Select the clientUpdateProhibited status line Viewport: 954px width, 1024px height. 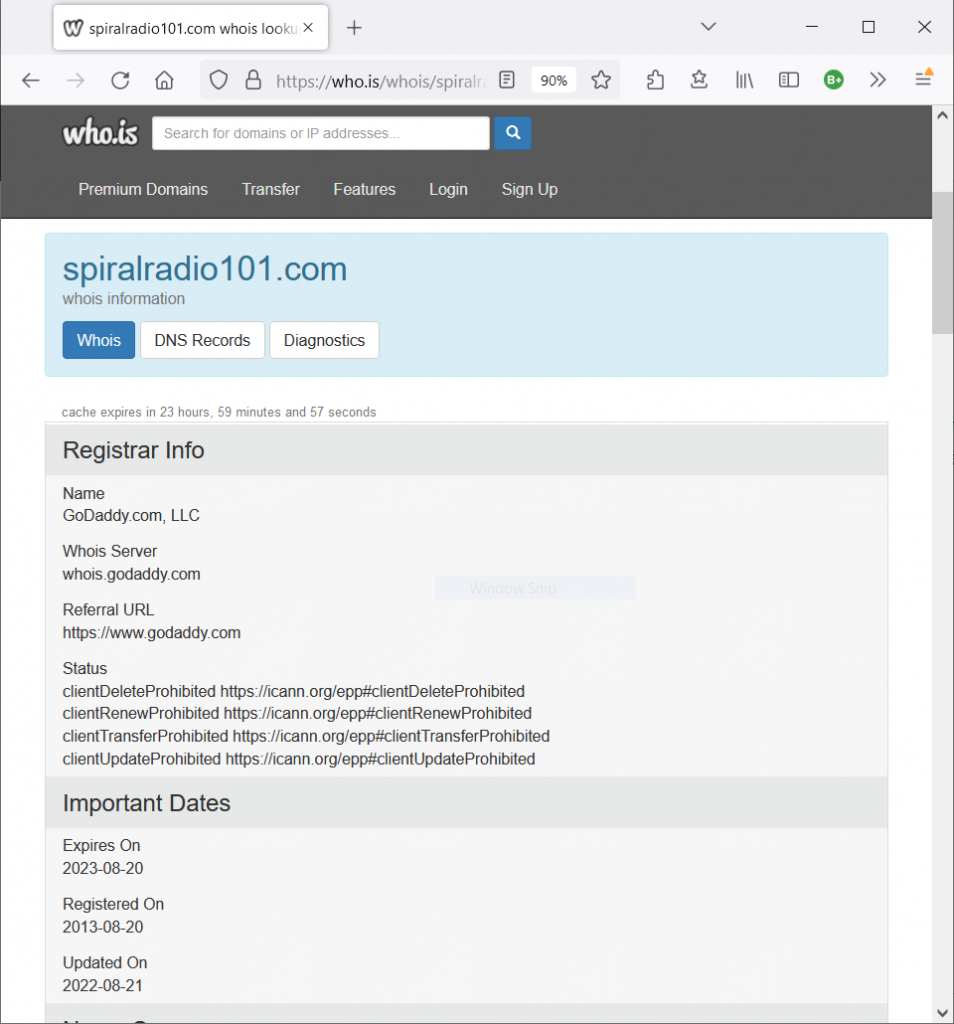(x=299, y=759)
